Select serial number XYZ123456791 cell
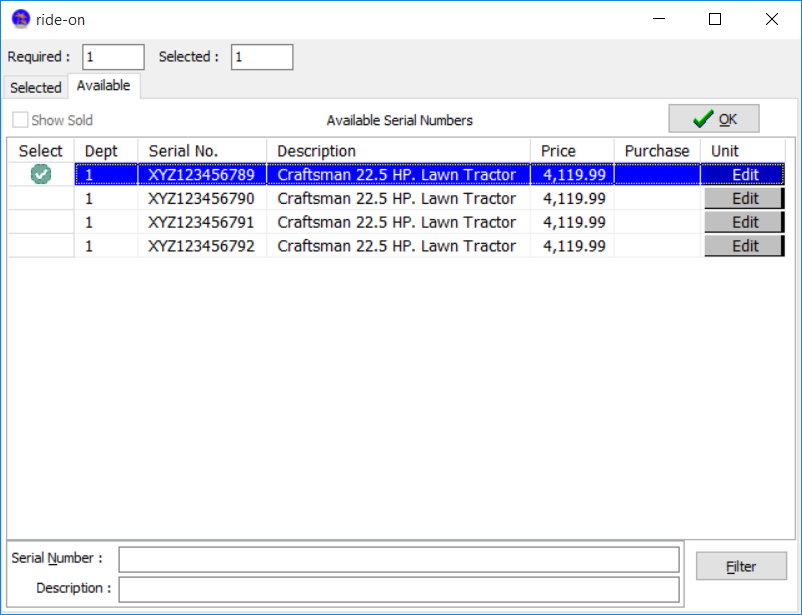The image size is (802, 615). coord(202,222)
